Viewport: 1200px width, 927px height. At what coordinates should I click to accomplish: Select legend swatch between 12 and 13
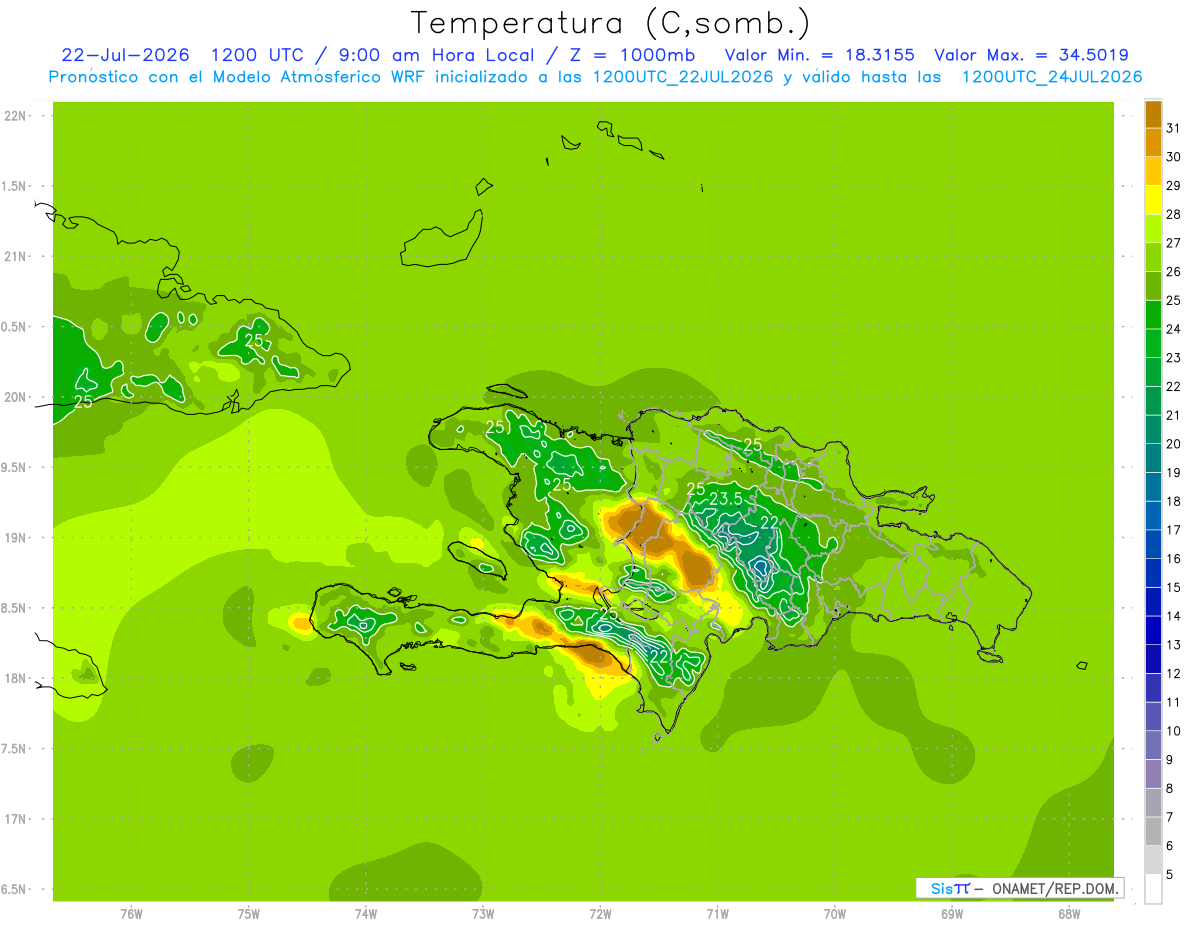pos(1153,659)
